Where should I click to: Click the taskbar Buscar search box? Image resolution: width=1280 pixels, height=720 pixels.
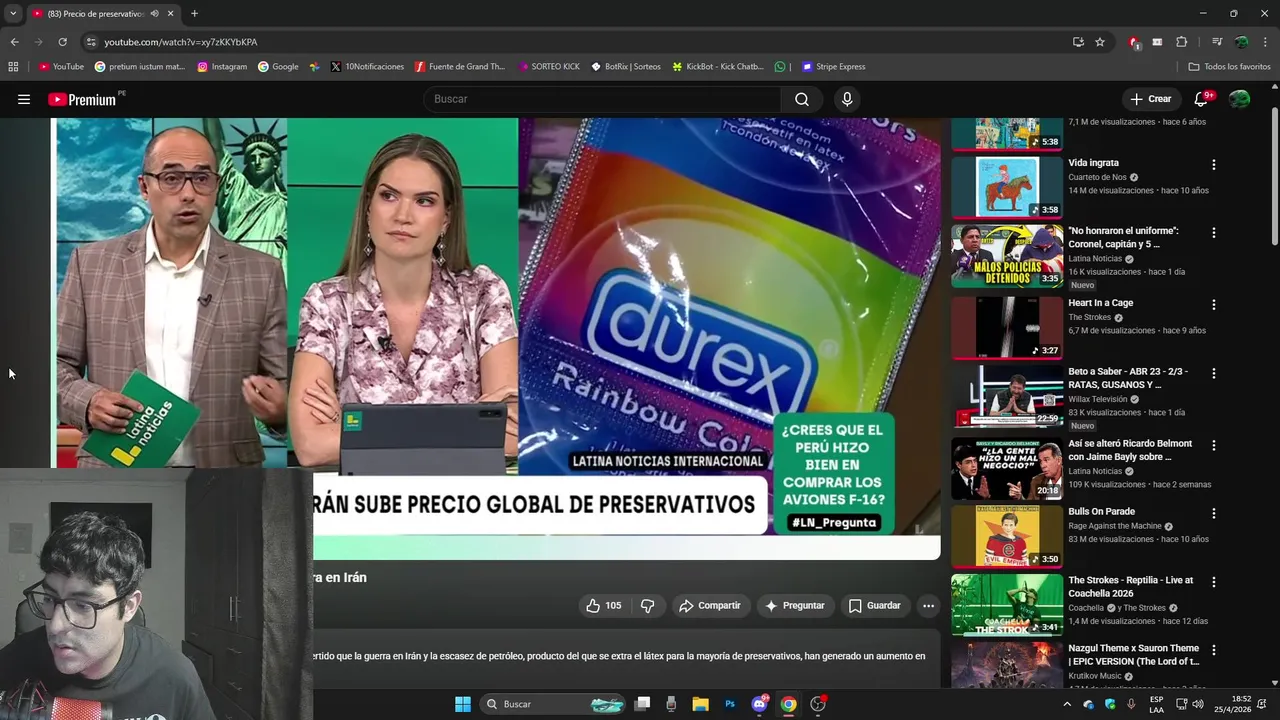pos(553,704)
